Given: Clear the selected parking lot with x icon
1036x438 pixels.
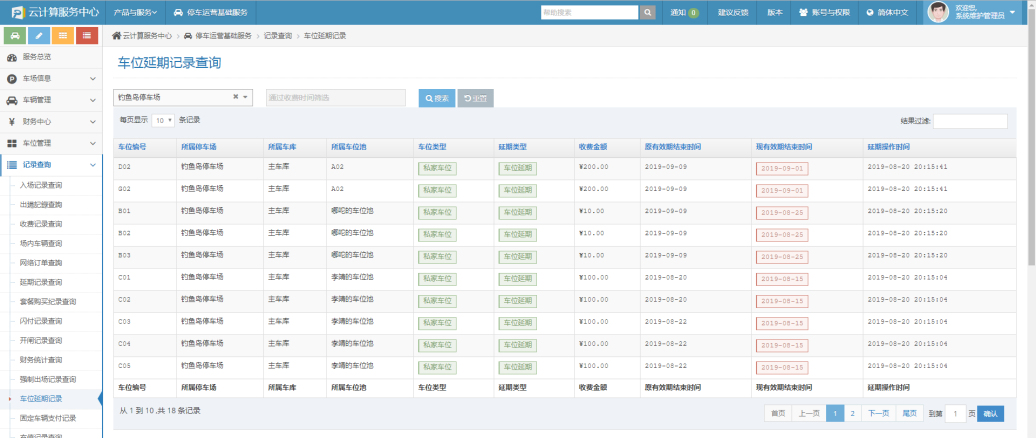Looking at the screenshot, I should tap(236, 97).
